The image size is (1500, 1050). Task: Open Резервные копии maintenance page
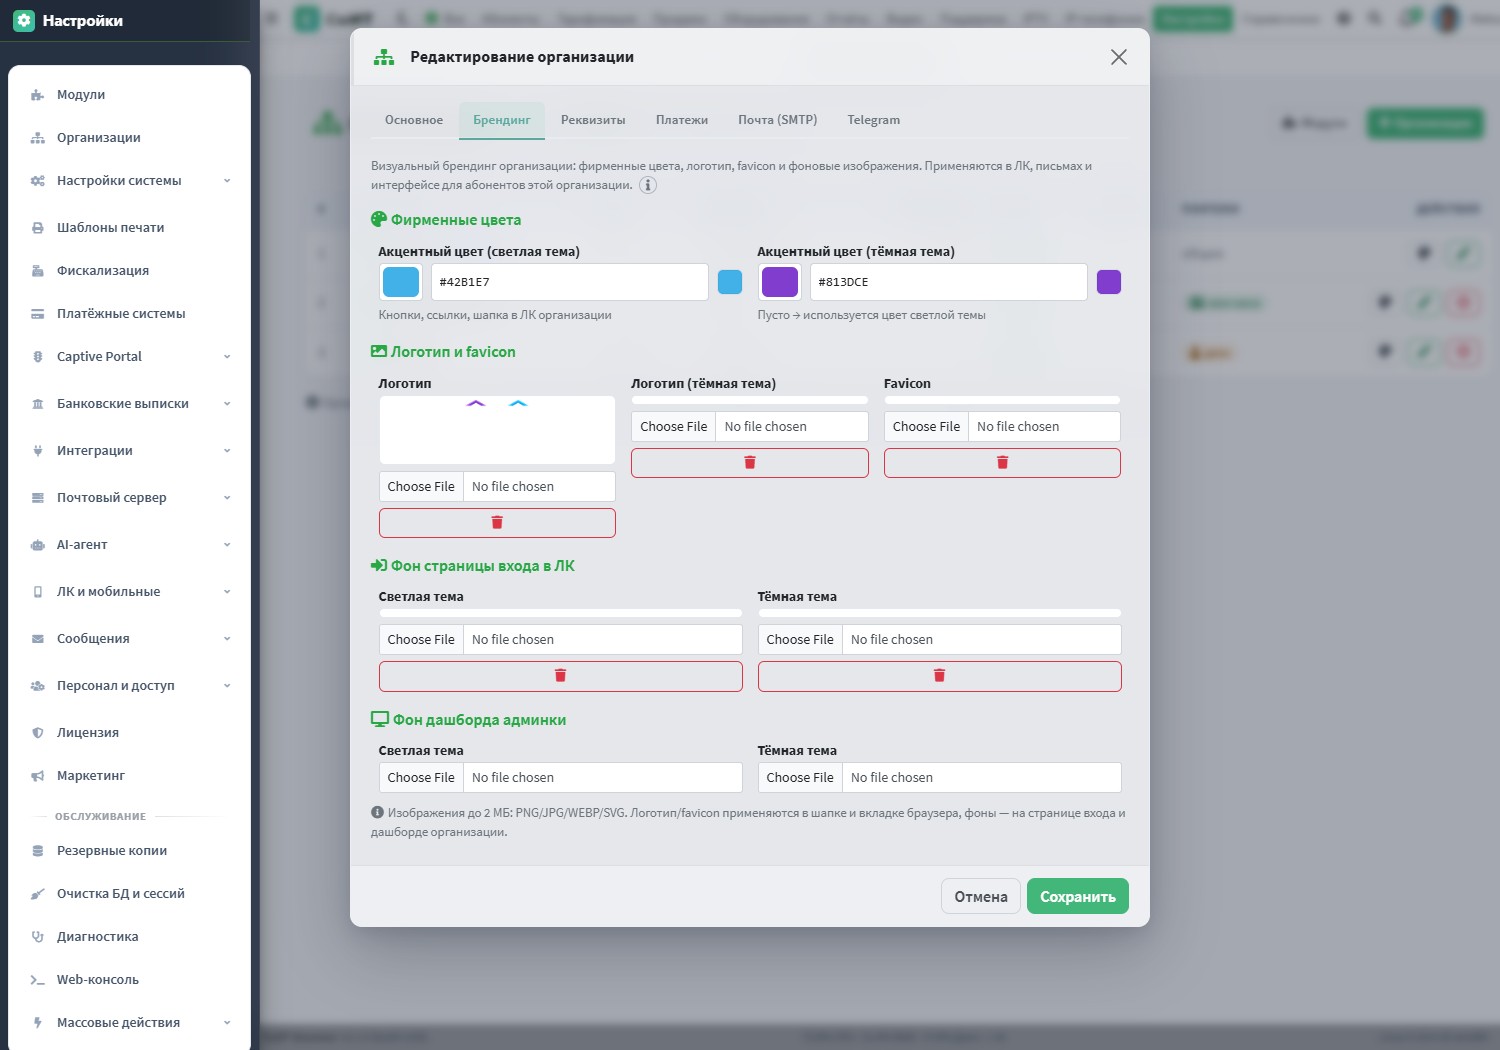(x=129, y=851)
